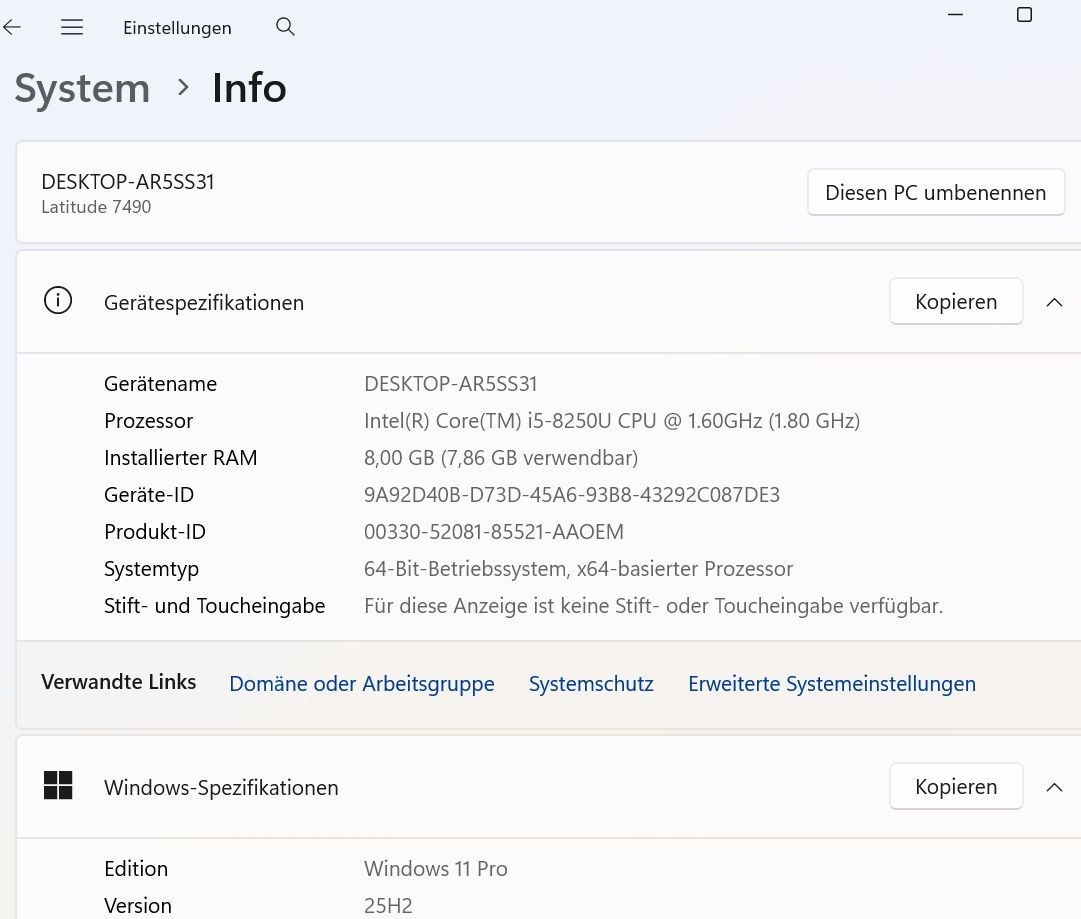Click the Einstellungen title label

[177, 28]
